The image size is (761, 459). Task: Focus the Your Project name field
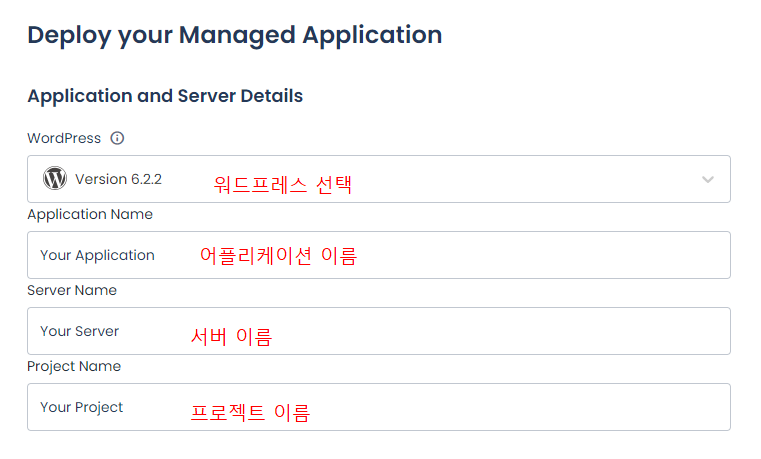[379, 407]
